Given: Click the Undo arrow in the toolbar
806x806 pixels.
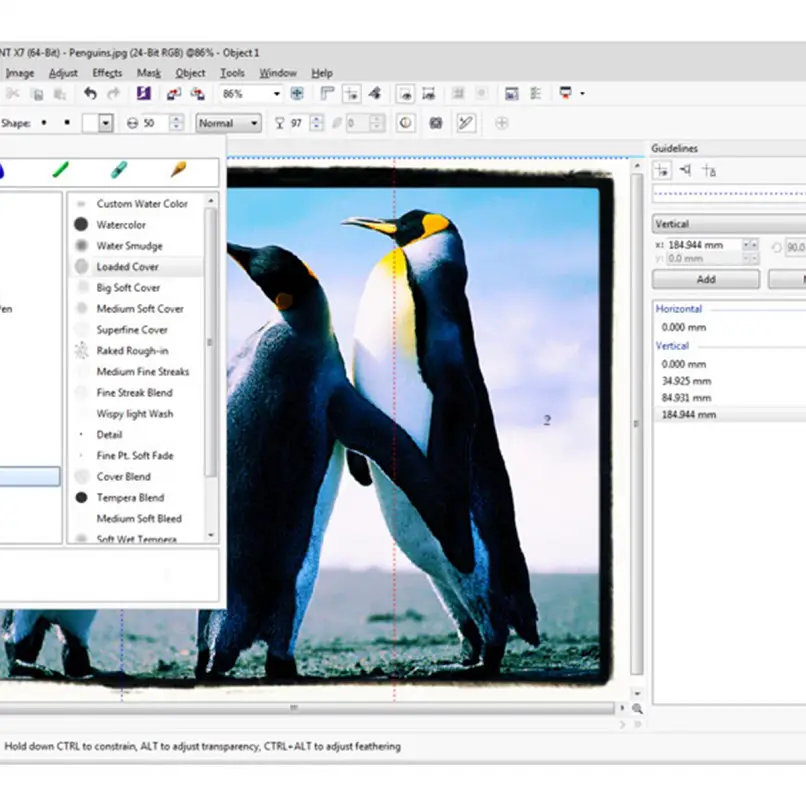Looking at the screenshot, I should pyautogui.click(x=90, y=94).
